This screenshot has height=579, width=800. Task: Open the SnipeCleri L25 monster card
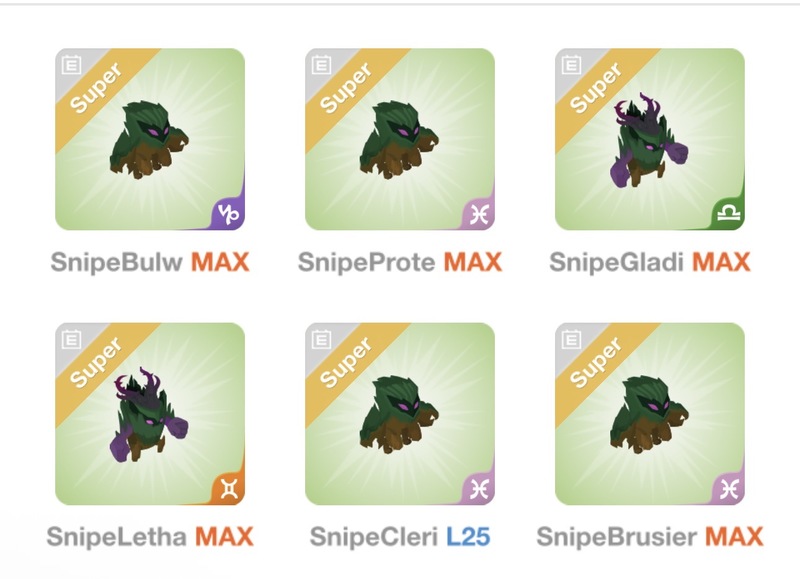pyautogui.click(x=400, y=414)
